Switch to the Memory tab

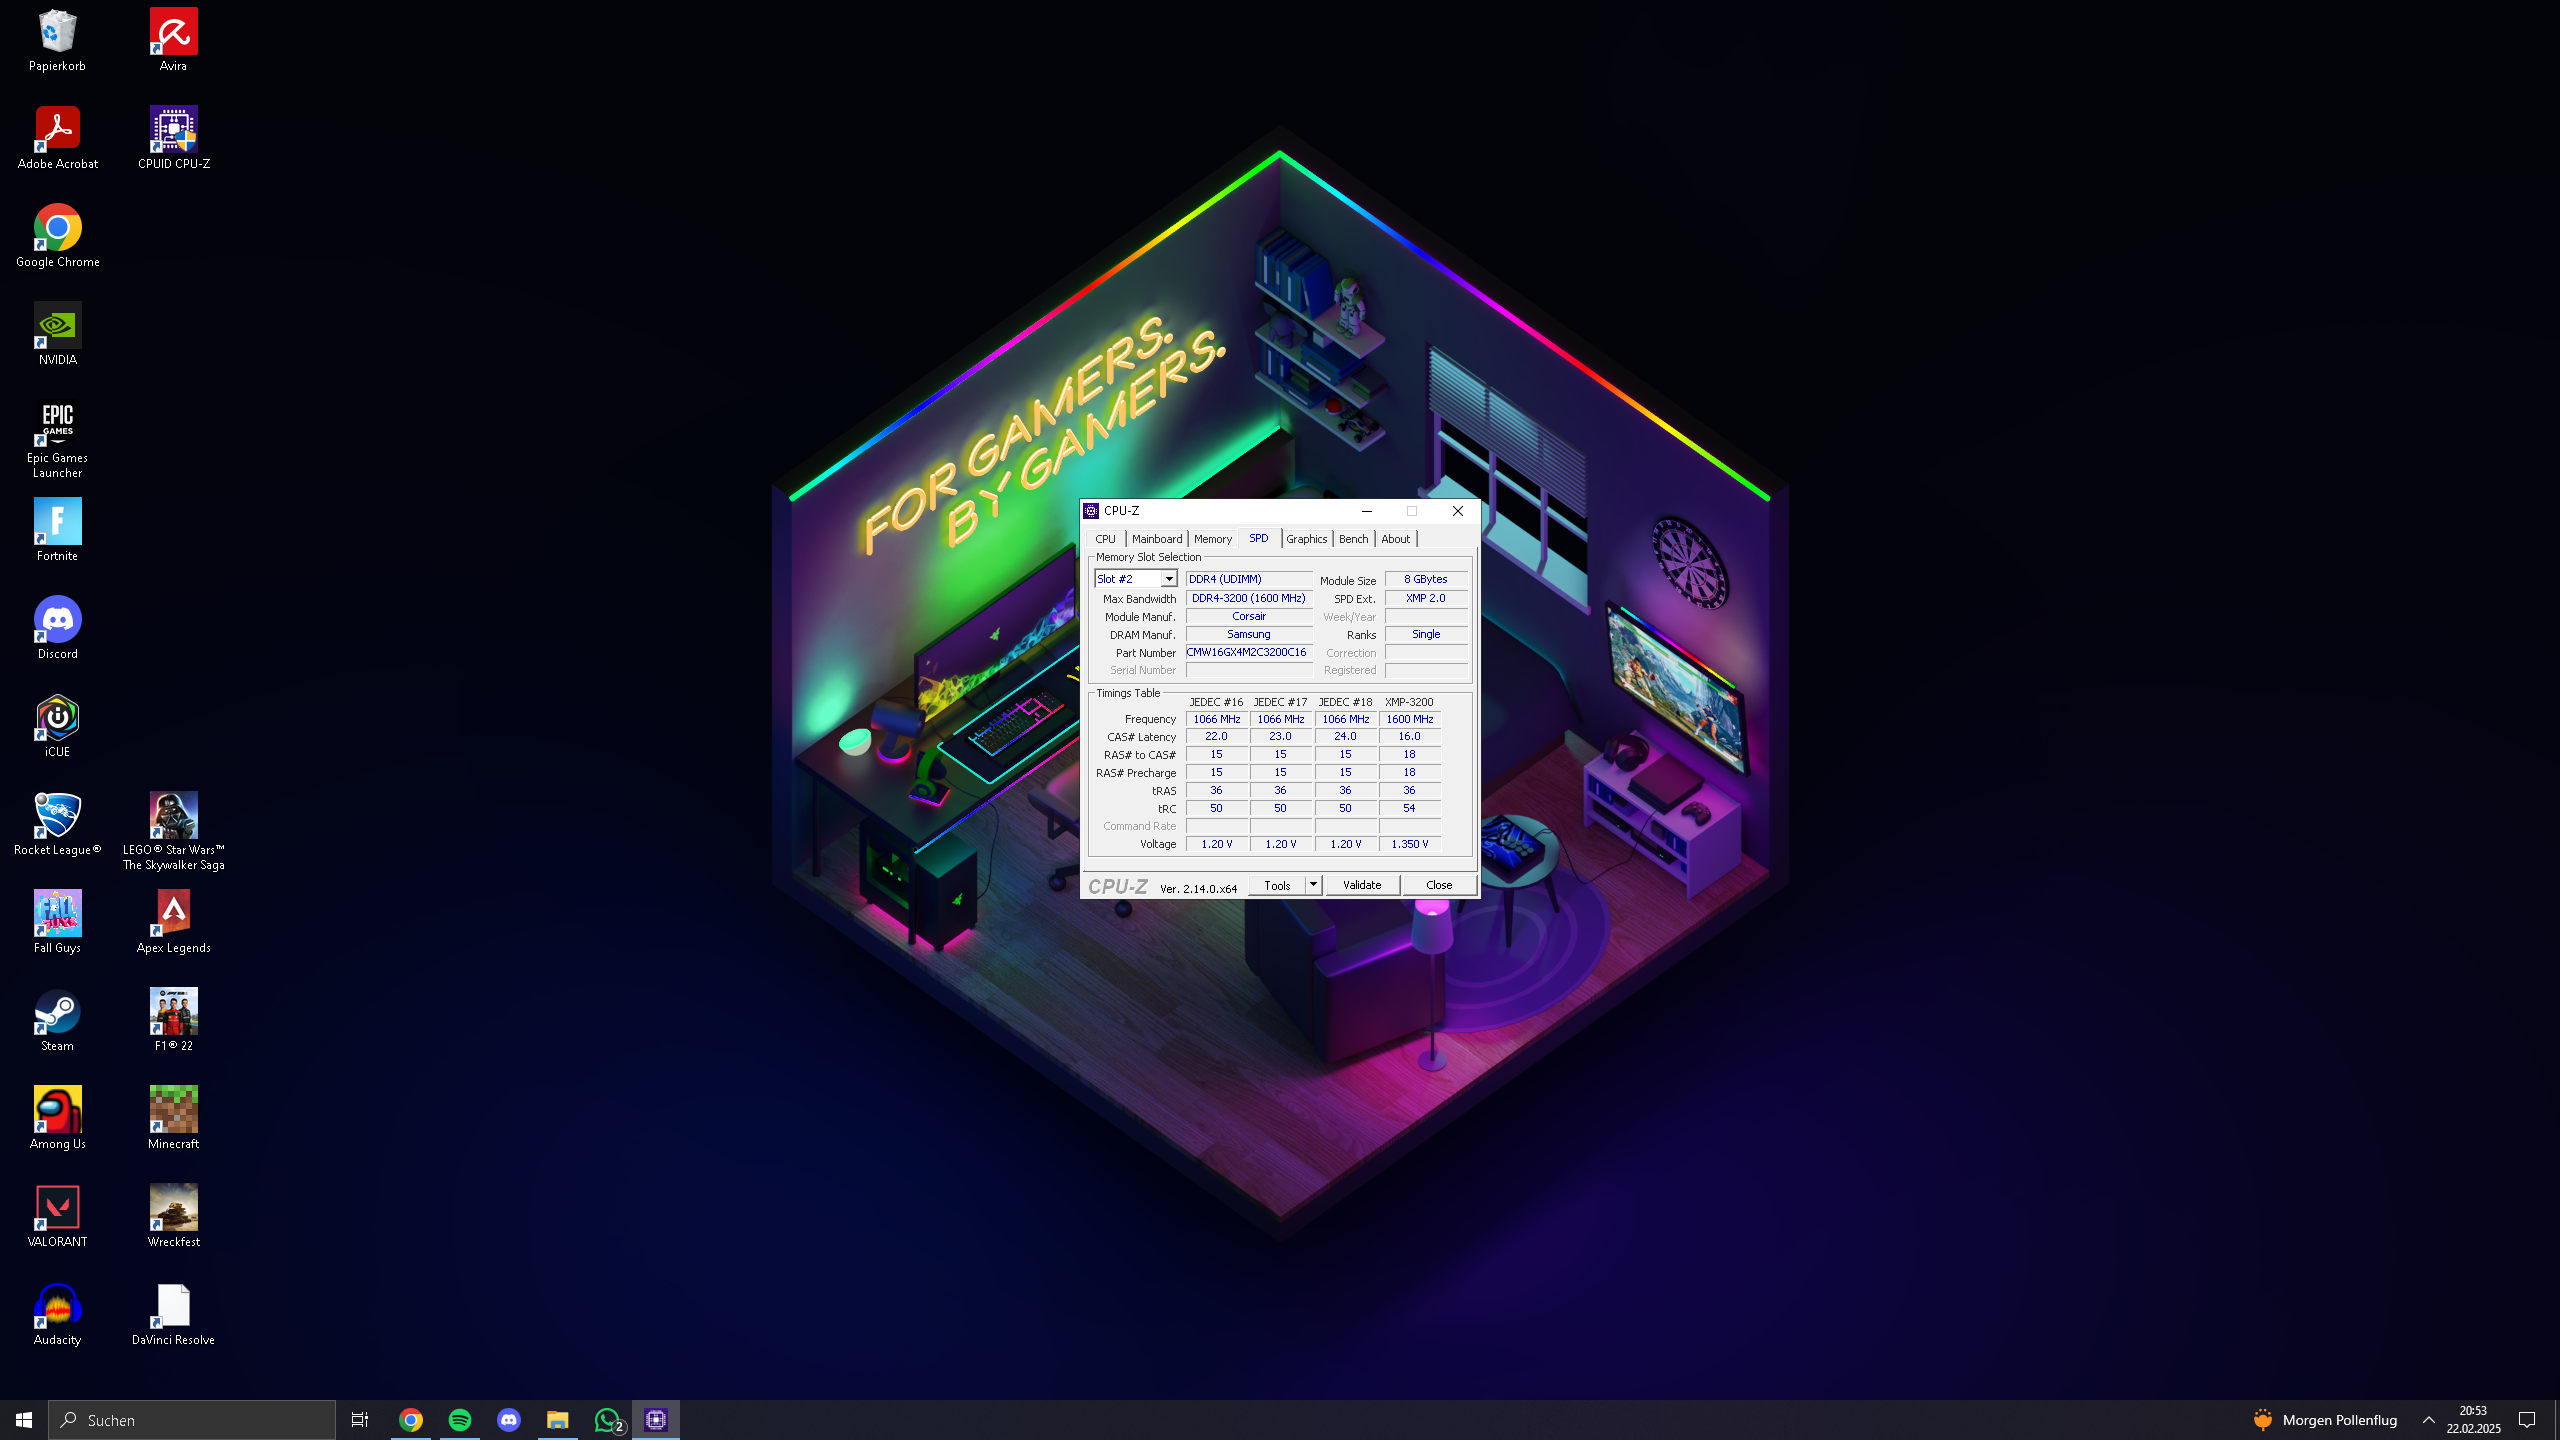click(x=1212, y=539)
